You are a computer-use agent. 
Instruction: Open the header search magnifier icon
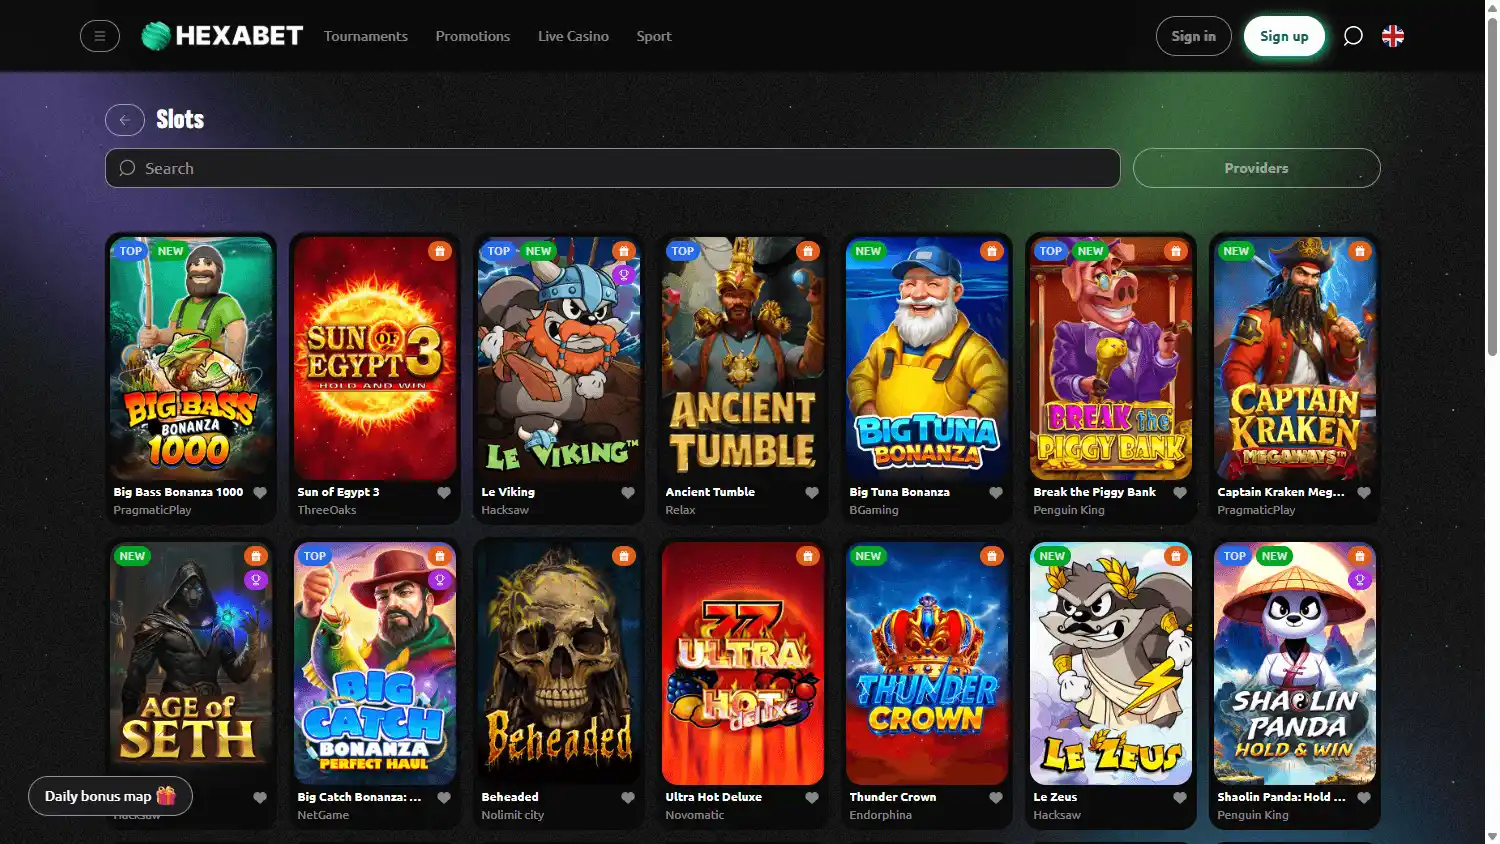(x=1353, y=36)
